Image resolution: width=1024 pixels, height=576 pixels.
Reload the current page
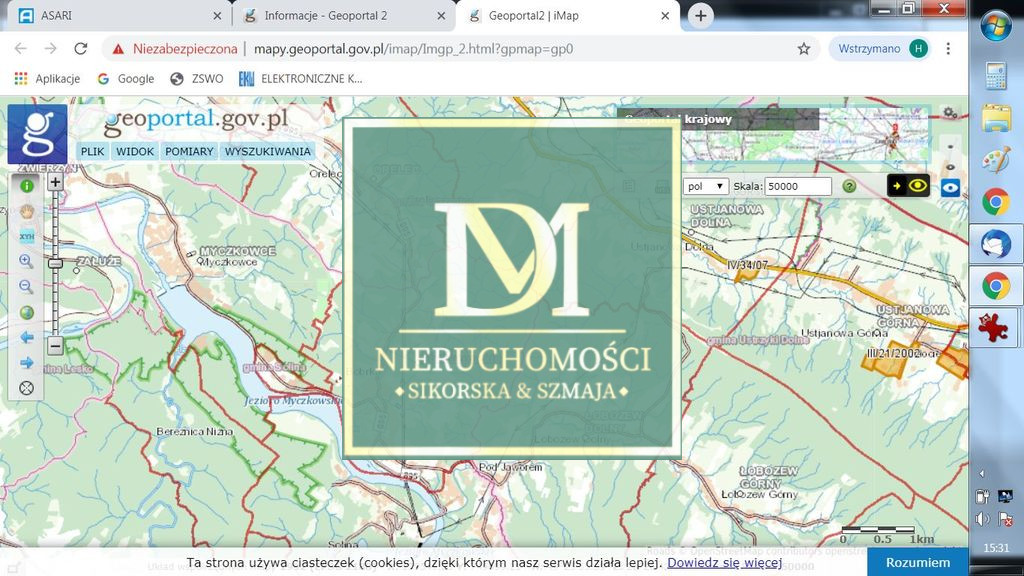(80, 49)
